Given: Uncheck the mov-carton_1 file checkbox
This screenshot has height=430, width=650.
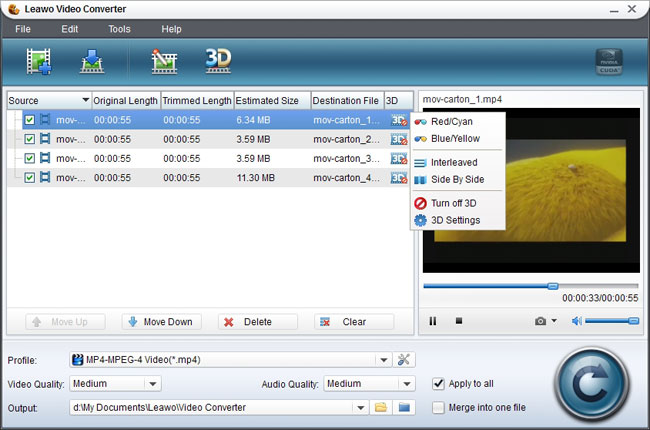Looking at the screenshot, I should 29,120.
